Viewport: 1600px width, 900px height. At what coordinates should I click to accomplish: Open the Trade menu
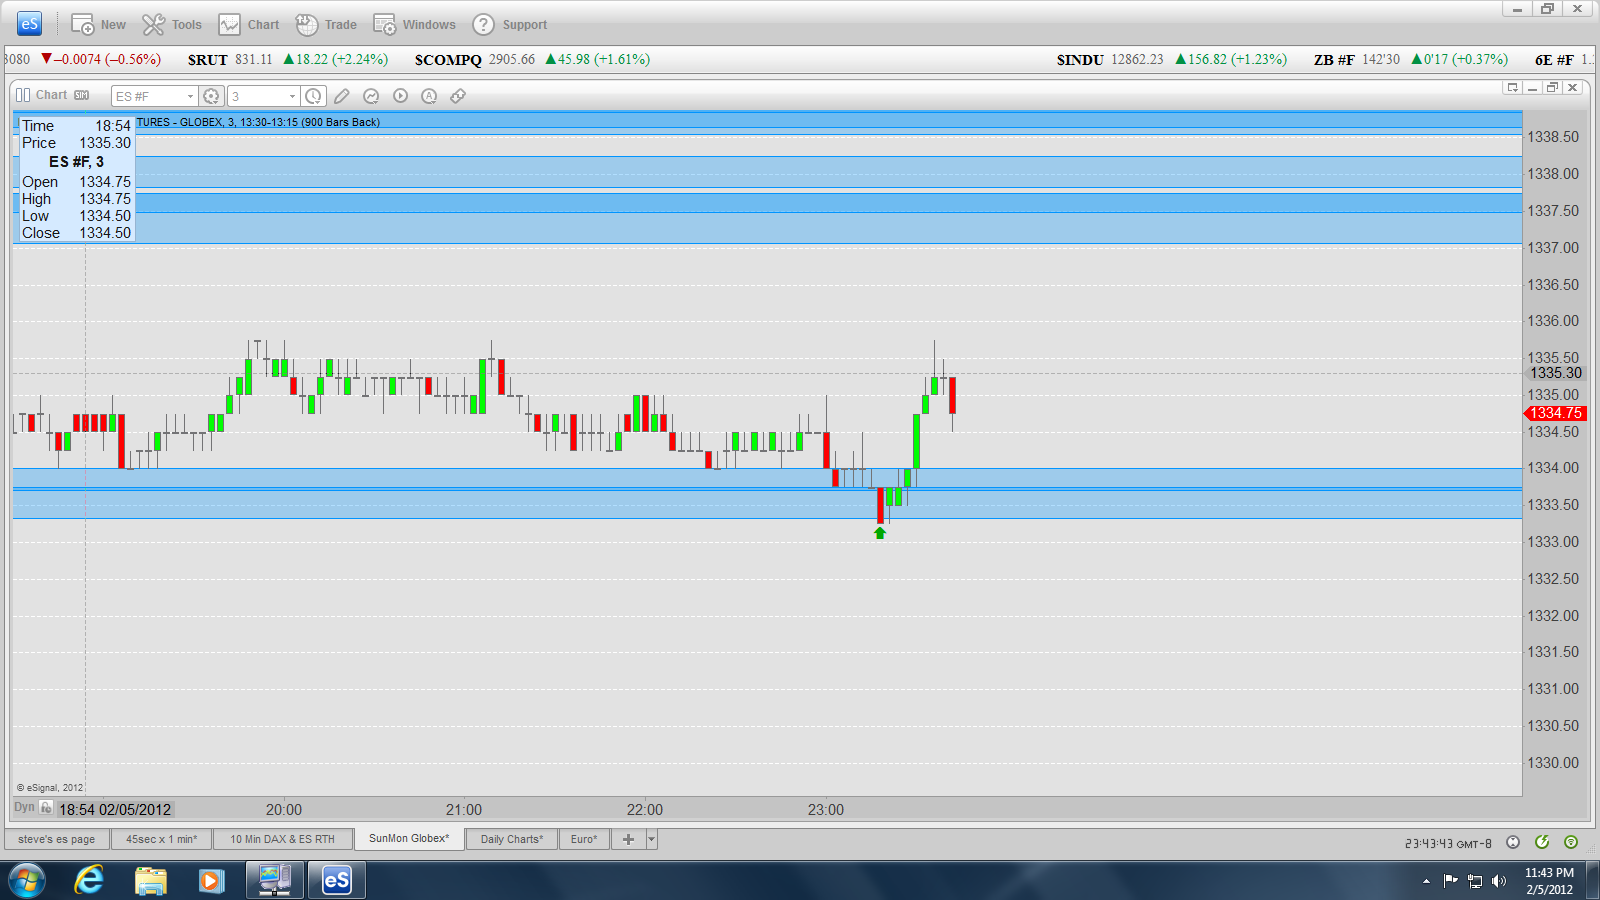326,25
